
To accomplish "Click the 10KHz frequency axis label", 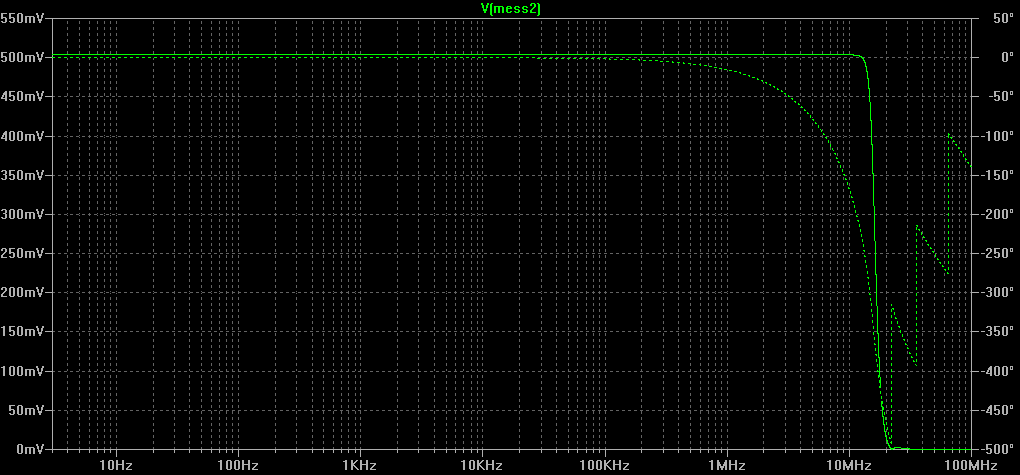I will [482, 465].
